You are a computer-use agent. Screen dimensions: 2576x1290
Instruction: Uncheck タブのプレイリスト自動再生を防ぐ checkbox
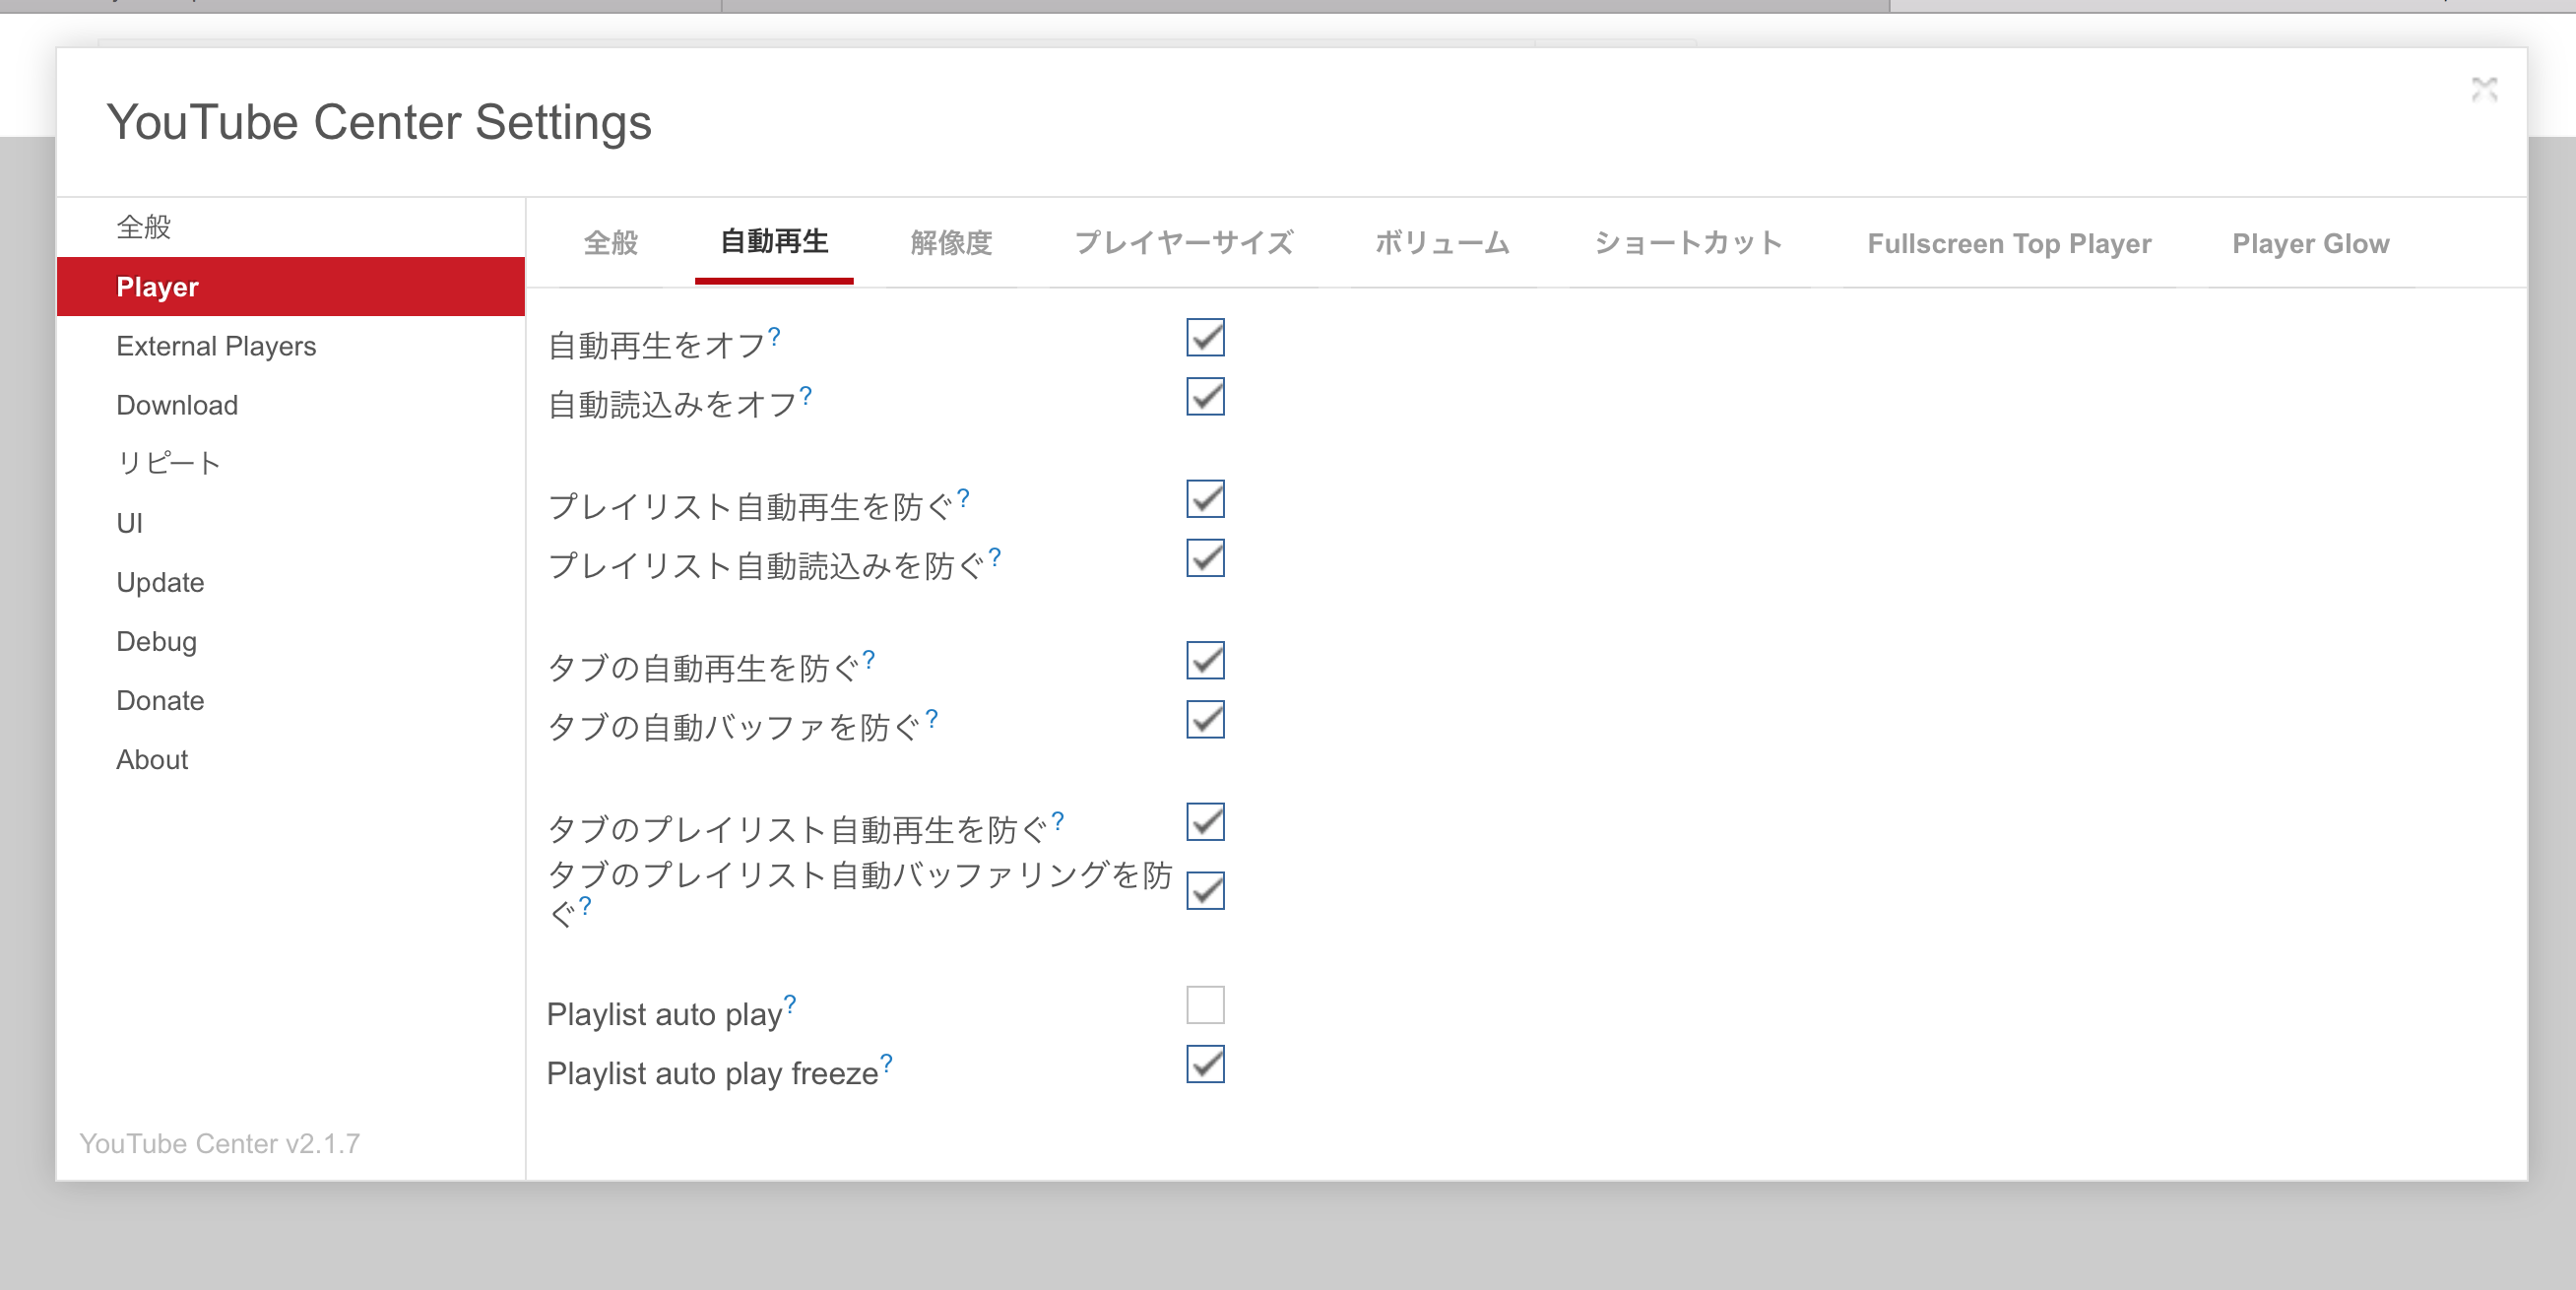pyautogui.click(x=1205, y=821)
